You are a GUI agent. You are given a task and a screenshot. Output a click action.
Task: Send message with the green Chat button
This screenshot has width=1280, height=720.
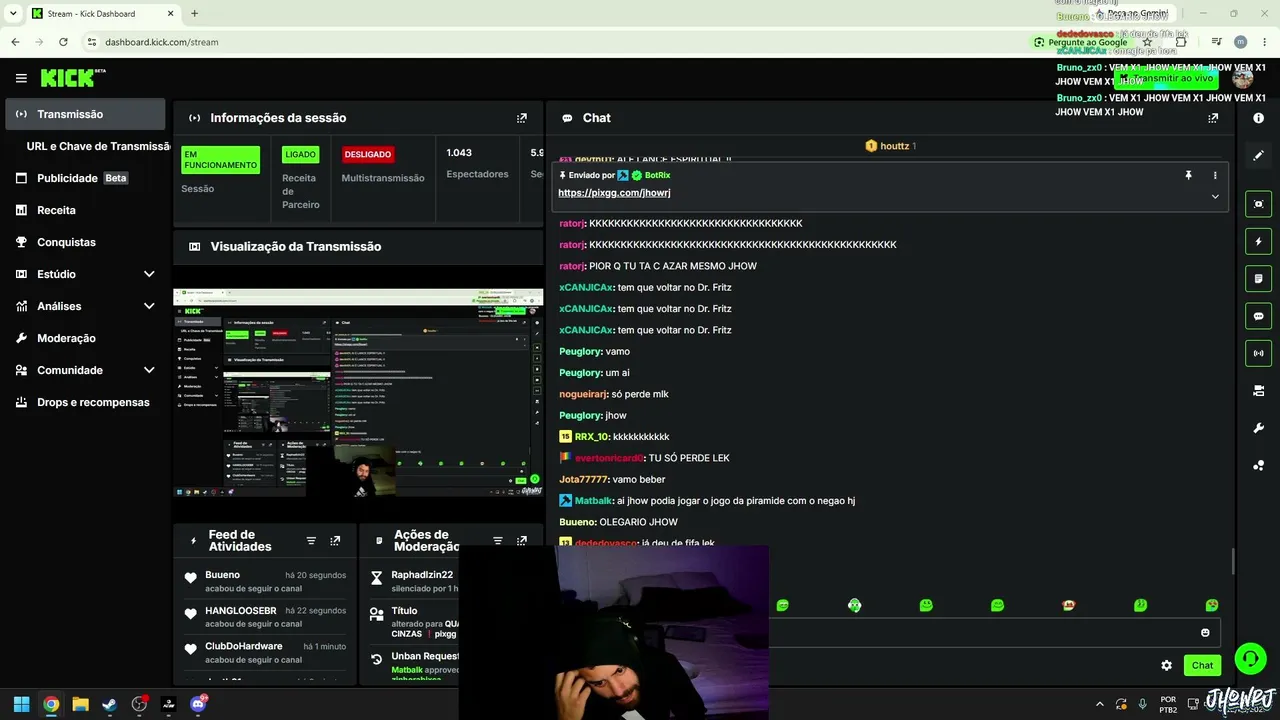click(1202, 665)
